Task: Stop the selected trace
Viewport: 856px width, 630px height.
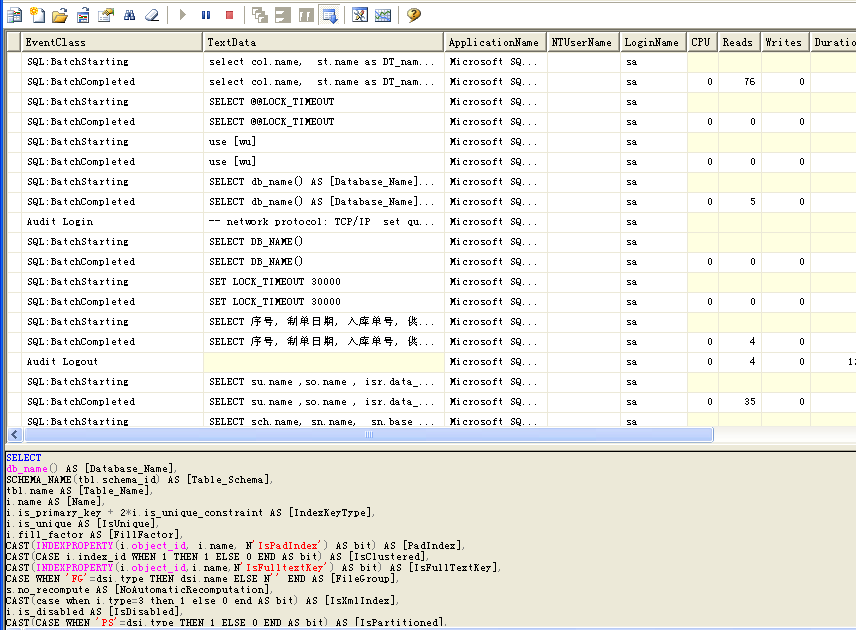Action: [x=229, y=15]
